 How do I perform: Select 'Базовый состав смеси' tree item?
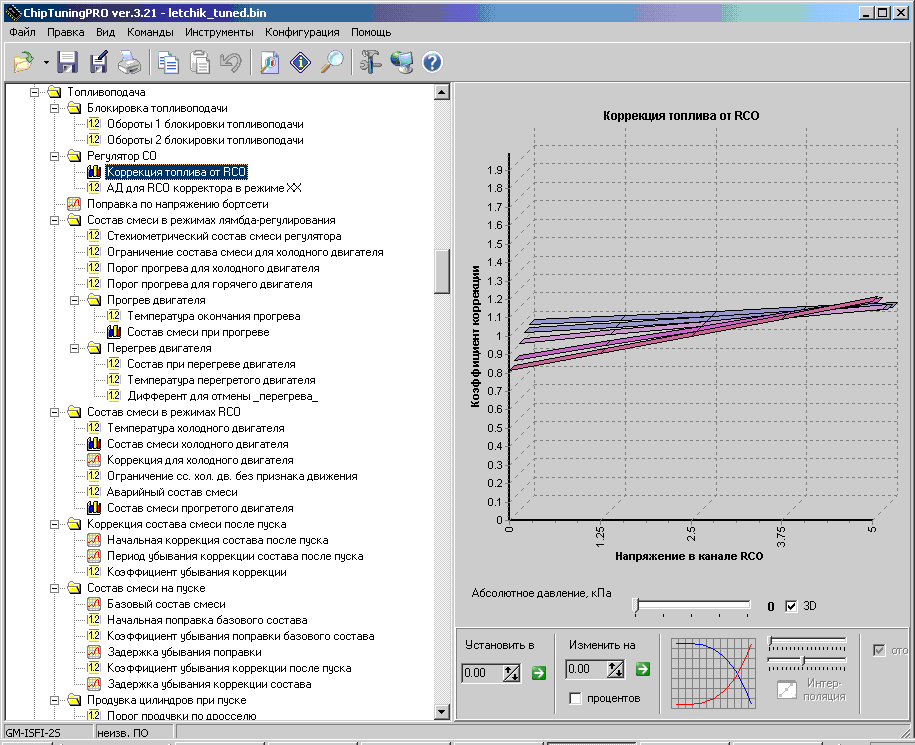click(166, 604)
